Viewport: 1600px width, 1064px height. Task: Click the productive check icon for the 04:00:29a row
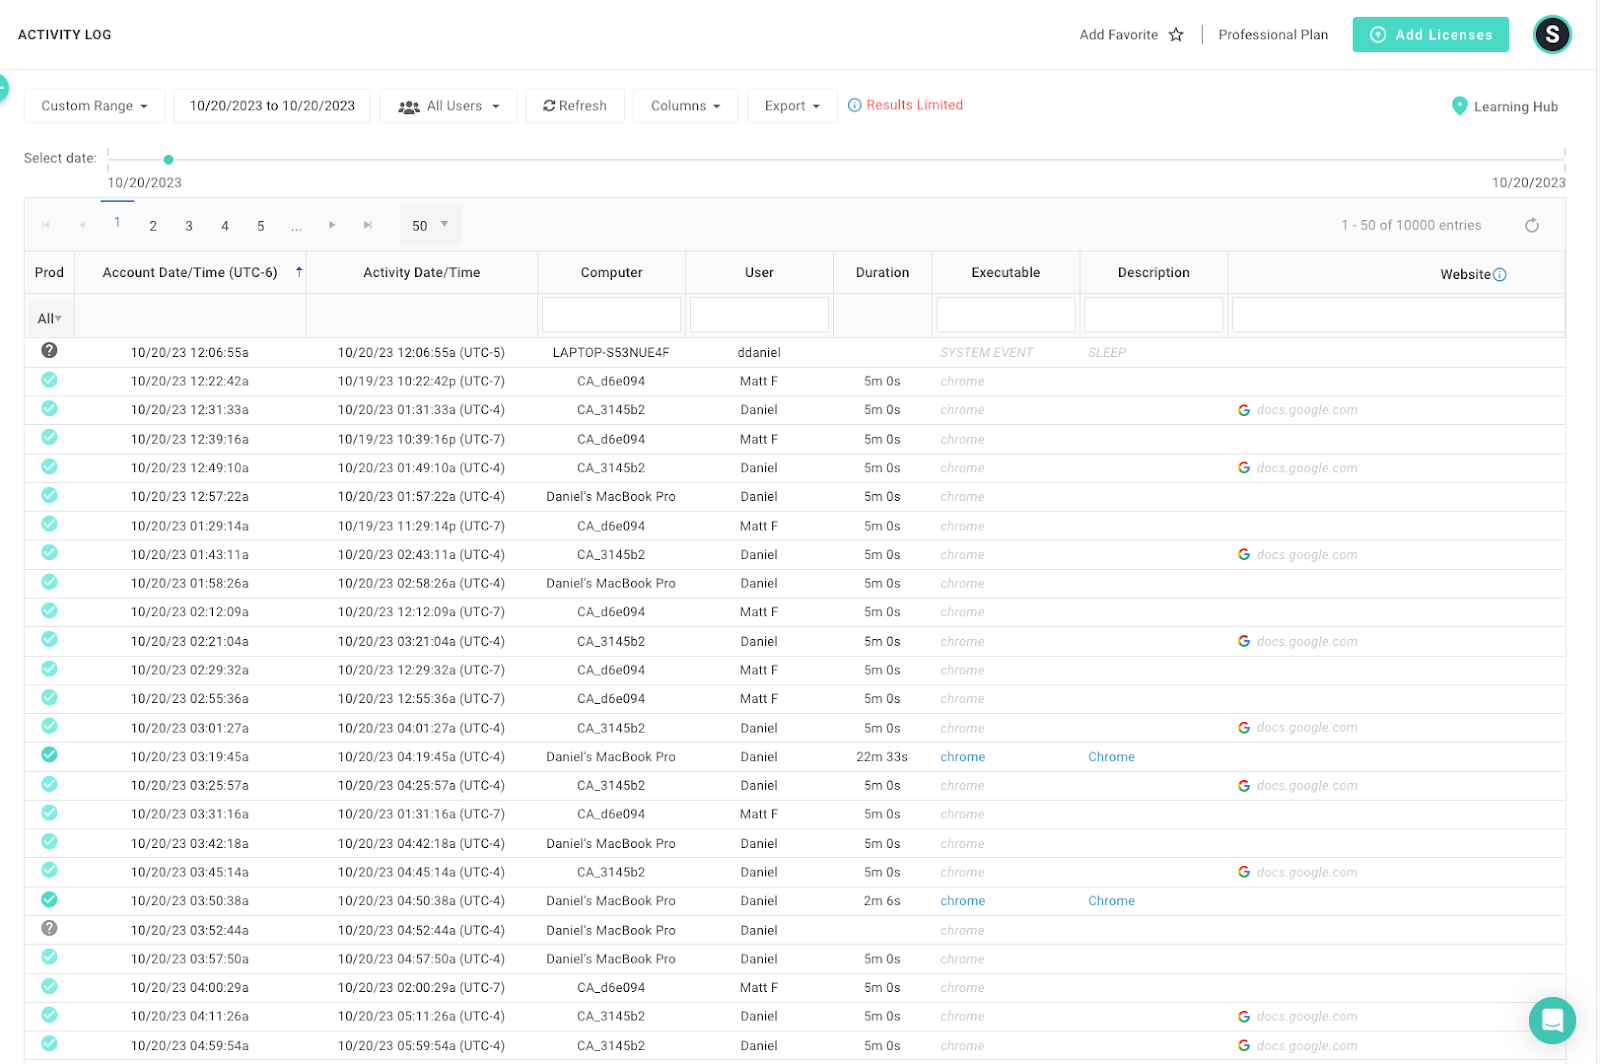coord(49,986)
